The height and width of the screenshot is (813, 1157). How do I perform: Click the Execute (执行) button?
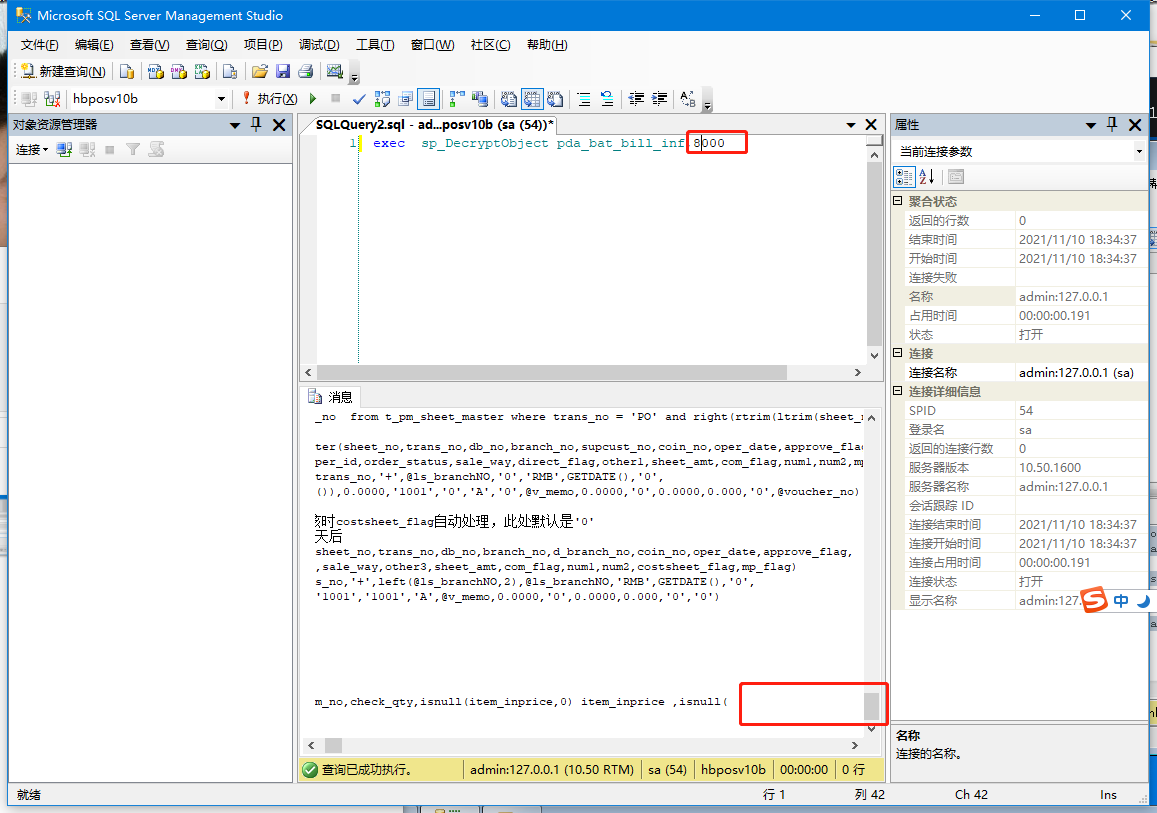click(x=268, y=99)
